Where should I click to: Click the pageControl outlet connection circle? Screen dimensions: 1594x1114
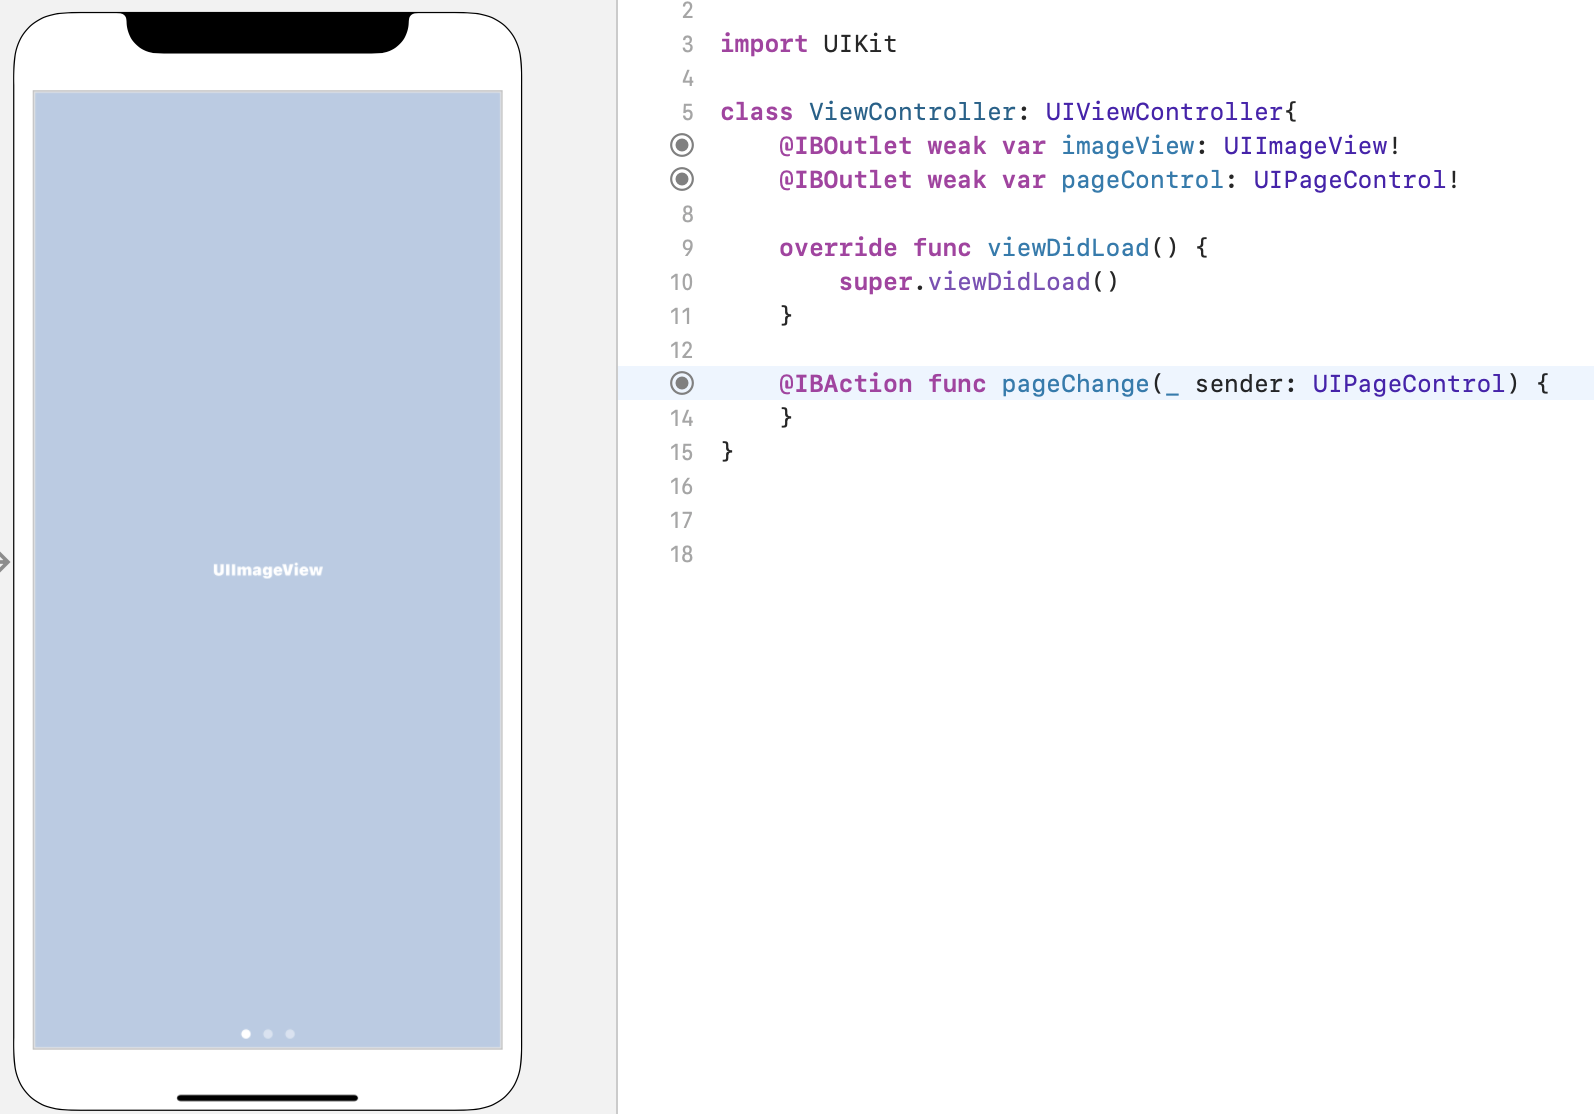pyautogui.click(x=682, y=180)
